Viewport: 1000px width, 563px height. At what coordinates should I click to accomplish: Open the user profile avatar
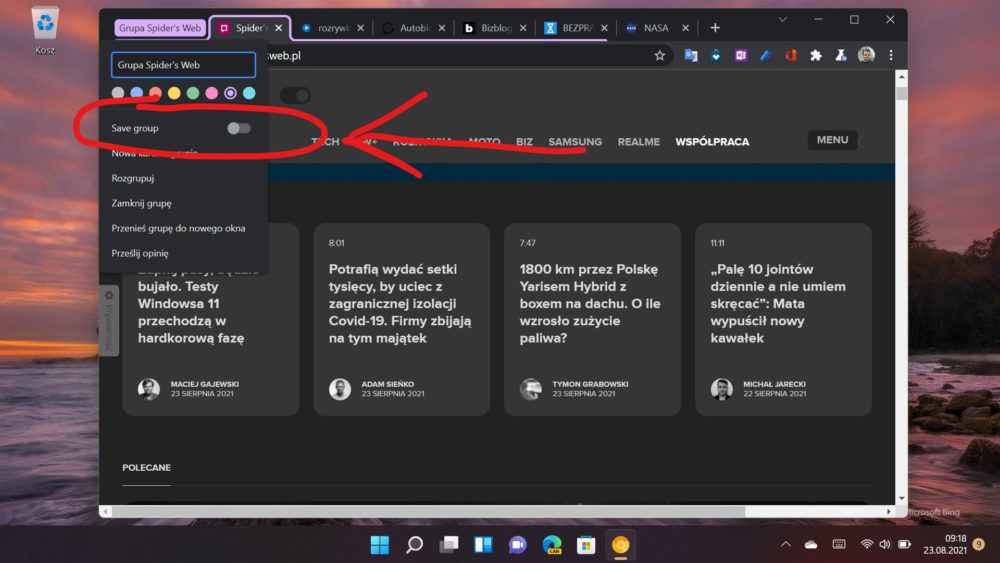click(x=866, y=55)
